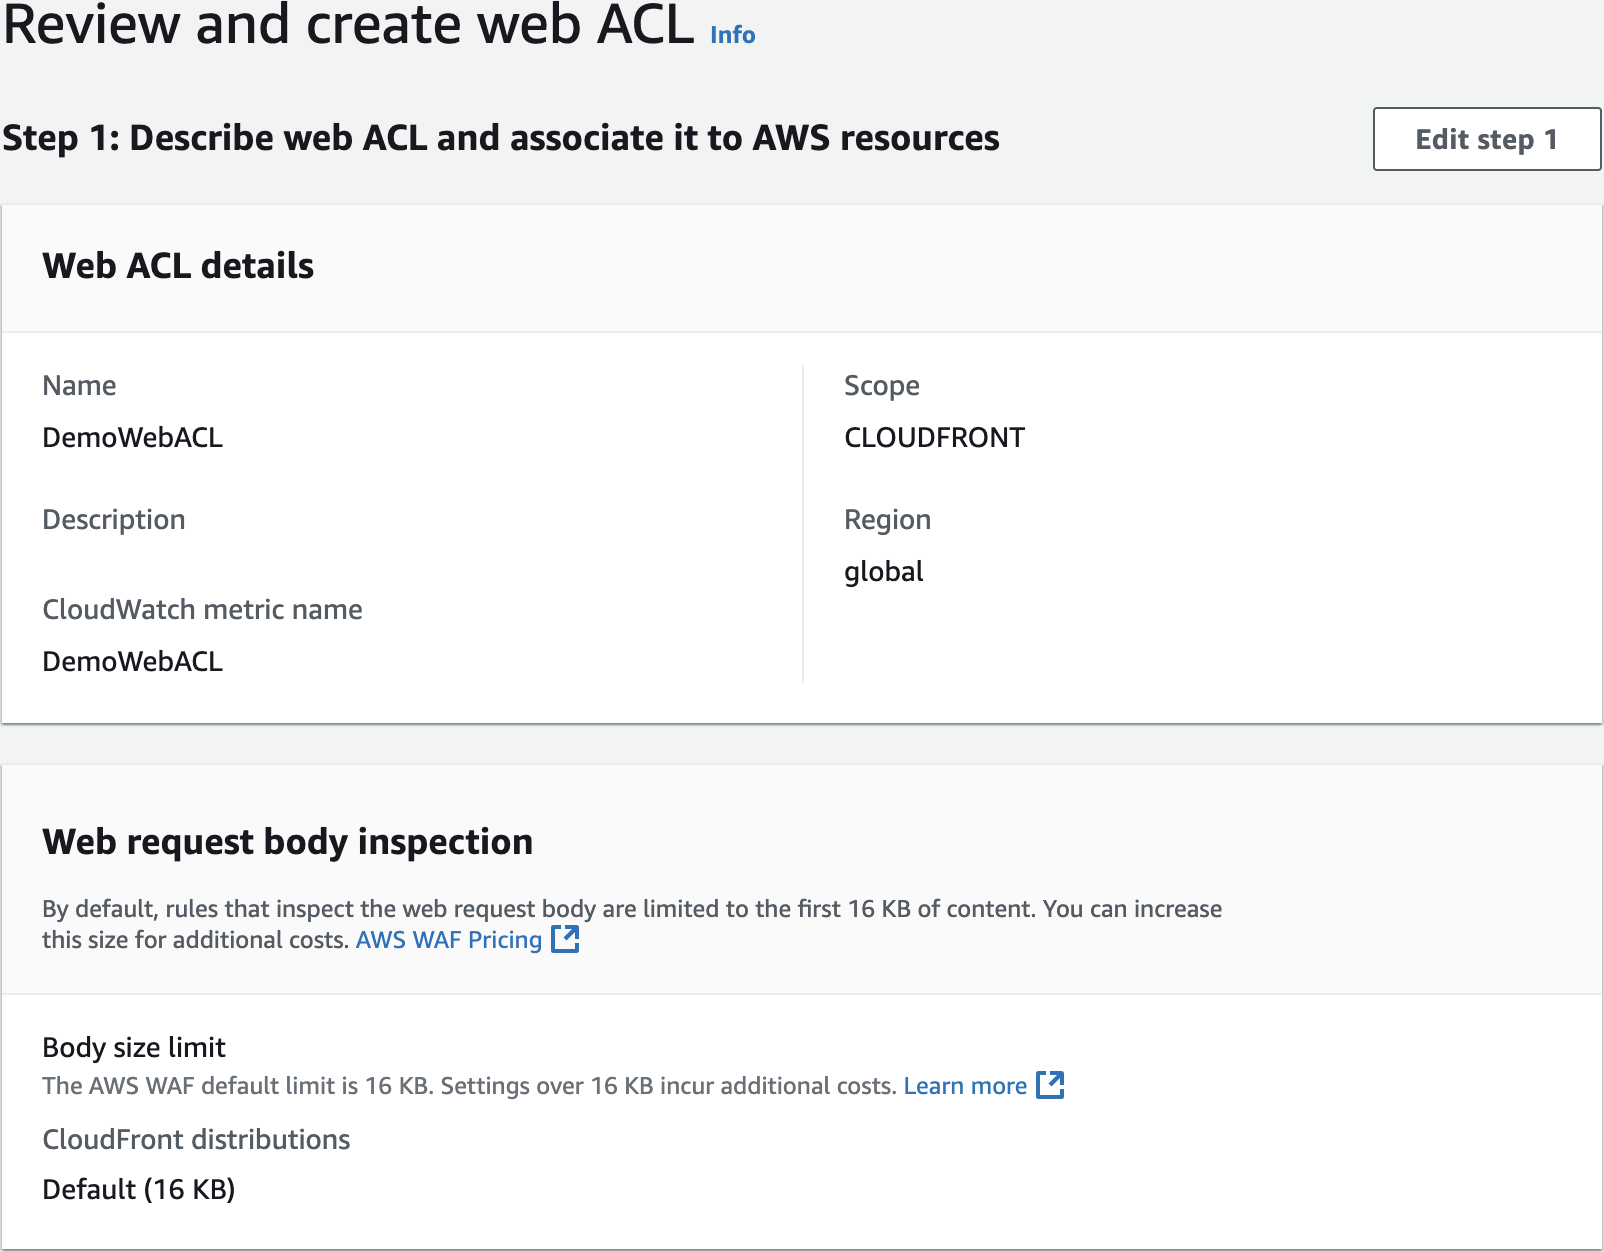1604x1252 pixels.
Task: Click the CloudWatch metric name label
Action: (202, 610)
